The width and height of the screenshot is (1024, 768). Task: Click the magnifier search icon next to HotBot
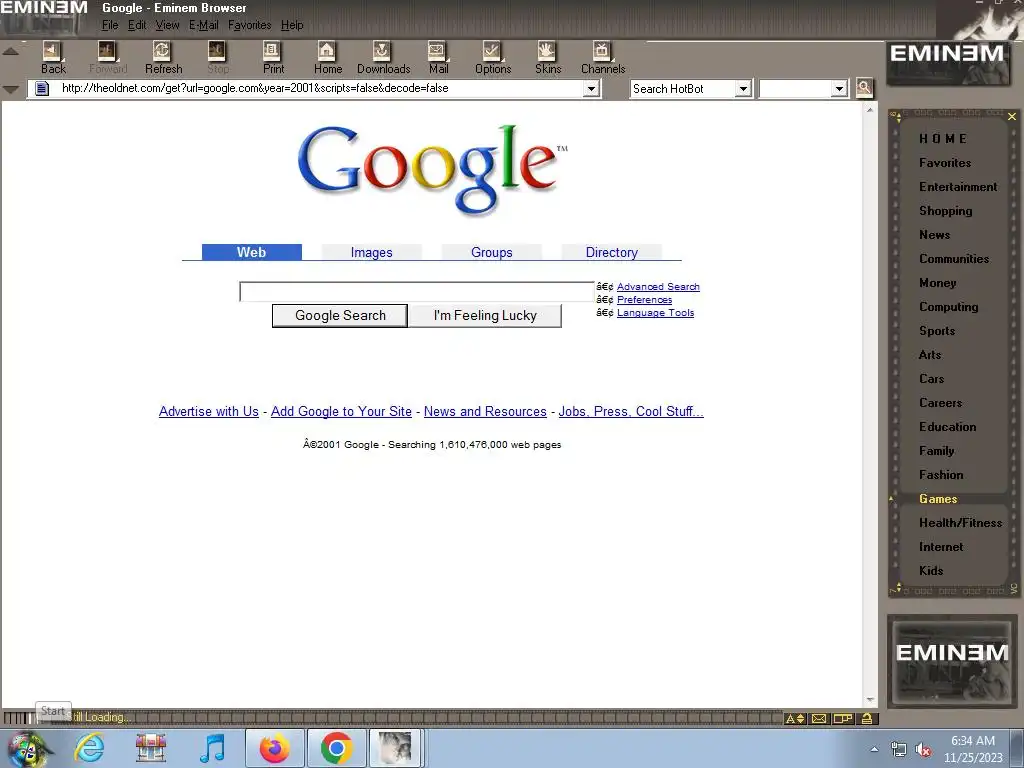[x=864, y=88]
